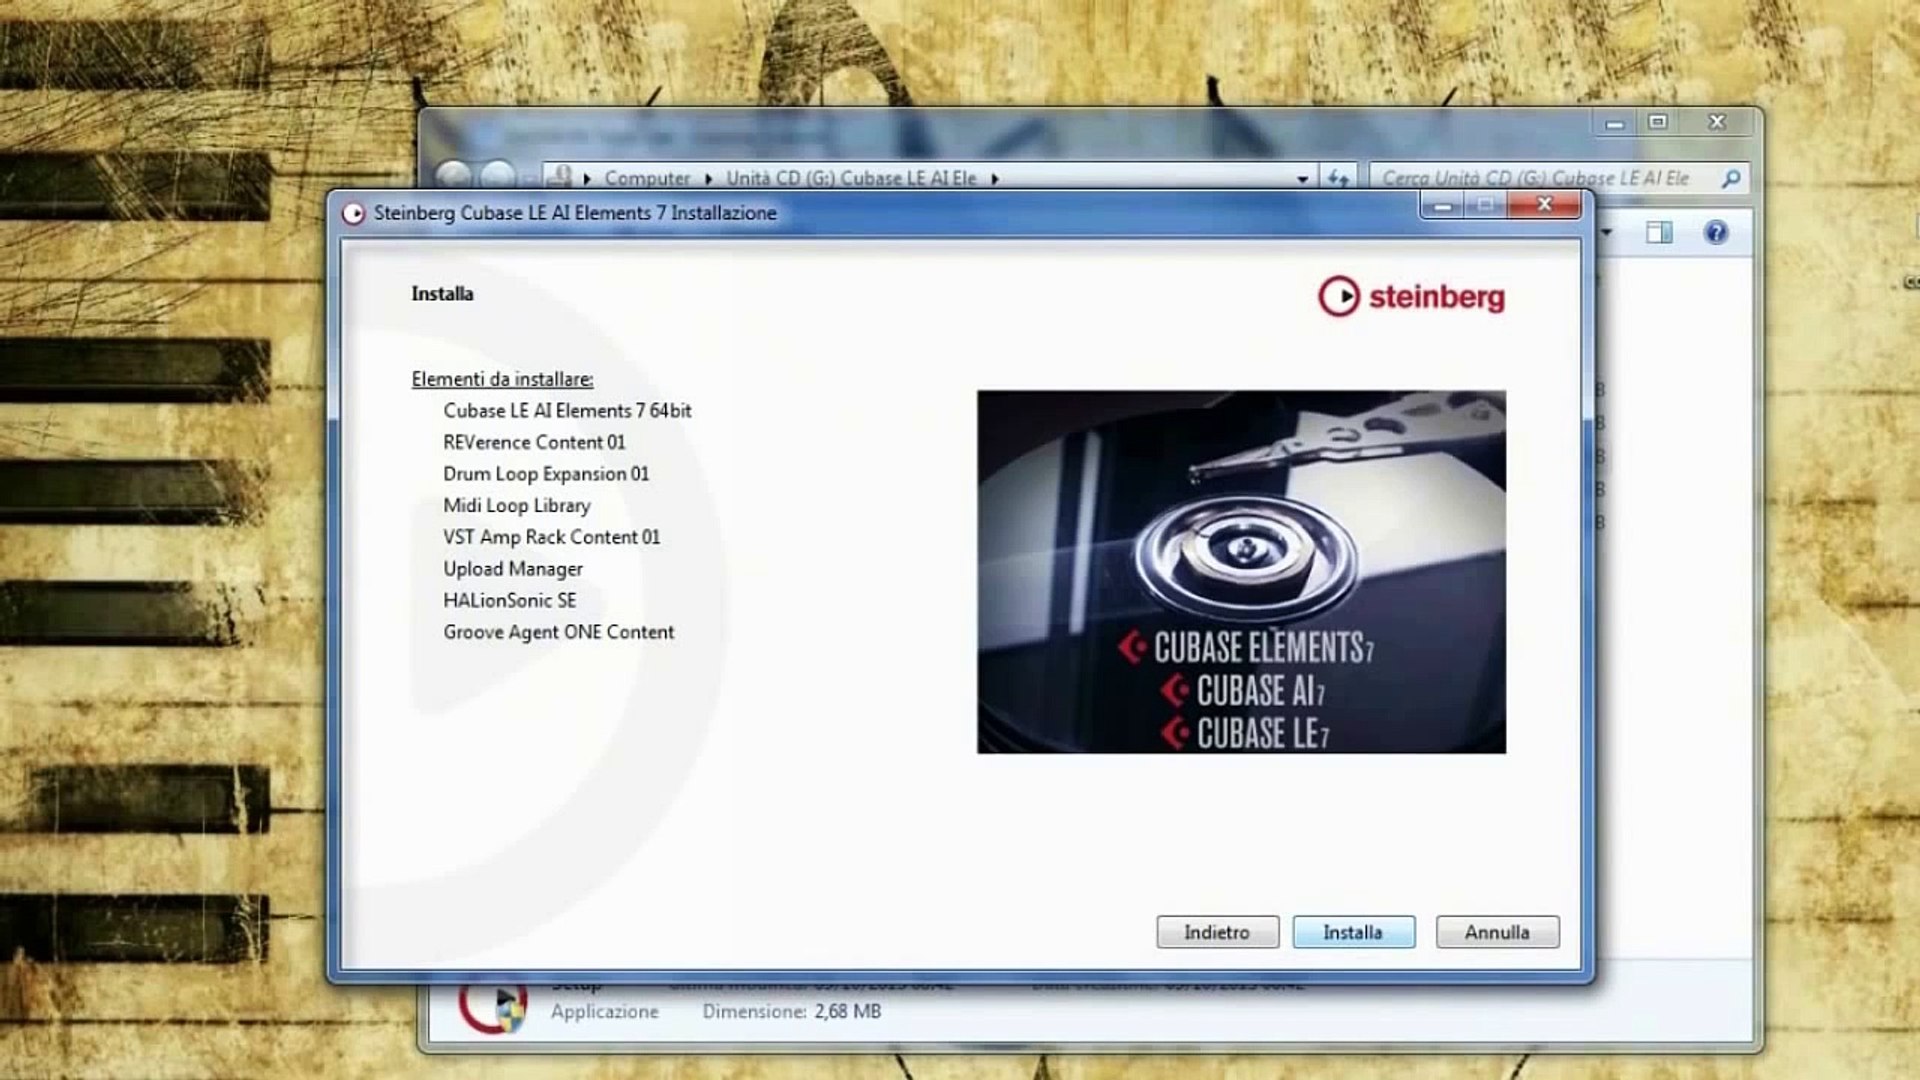Click the refresh icon beside address bar
This screenshot has width=1920, height=1080.
click(1338, 178)
